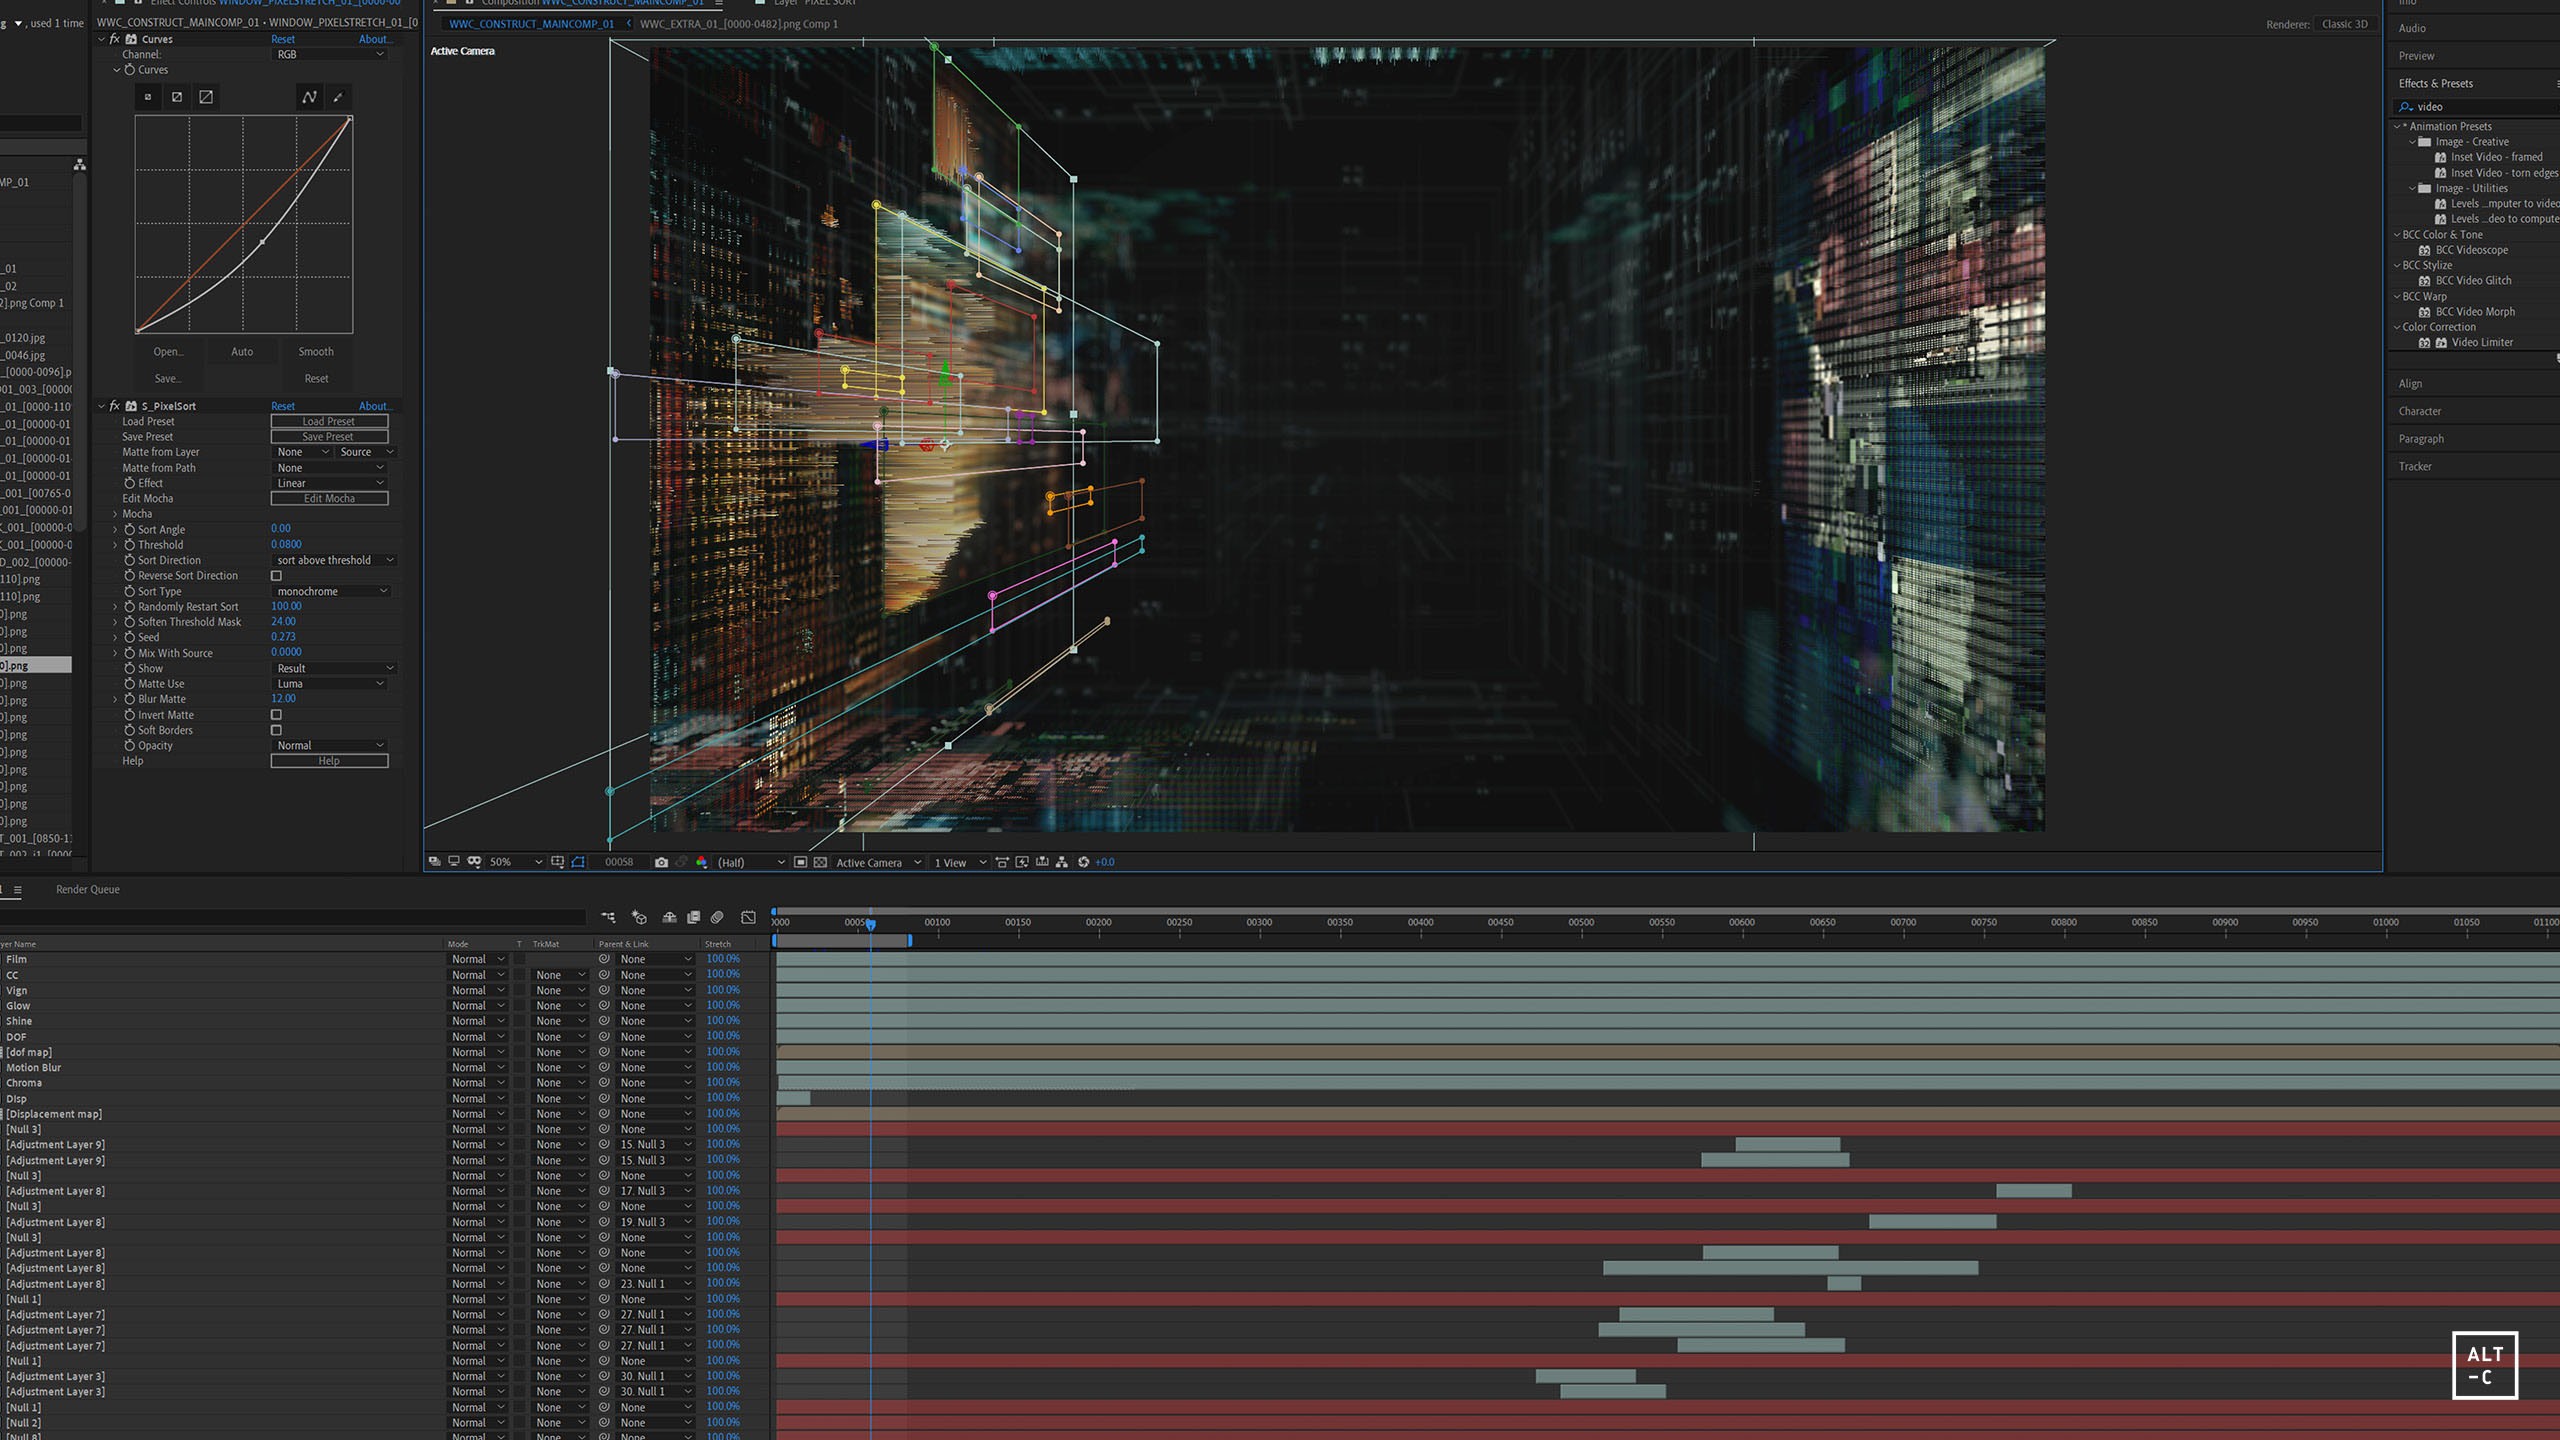This screenshot has width=2560, height=1440.
Task: Open composition mini-flowchart in timeline
Action: point(608,917)
